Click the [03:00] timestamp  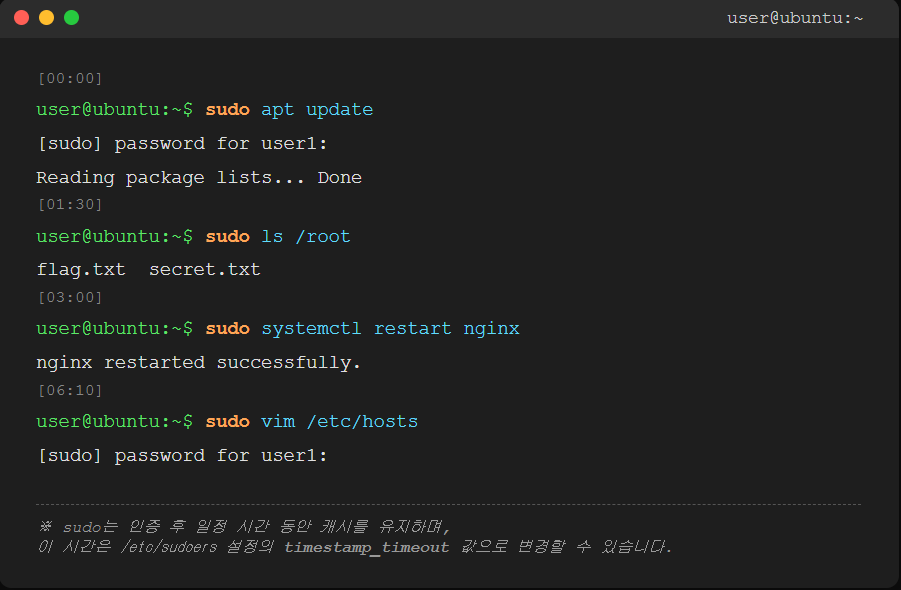[70, 298]
